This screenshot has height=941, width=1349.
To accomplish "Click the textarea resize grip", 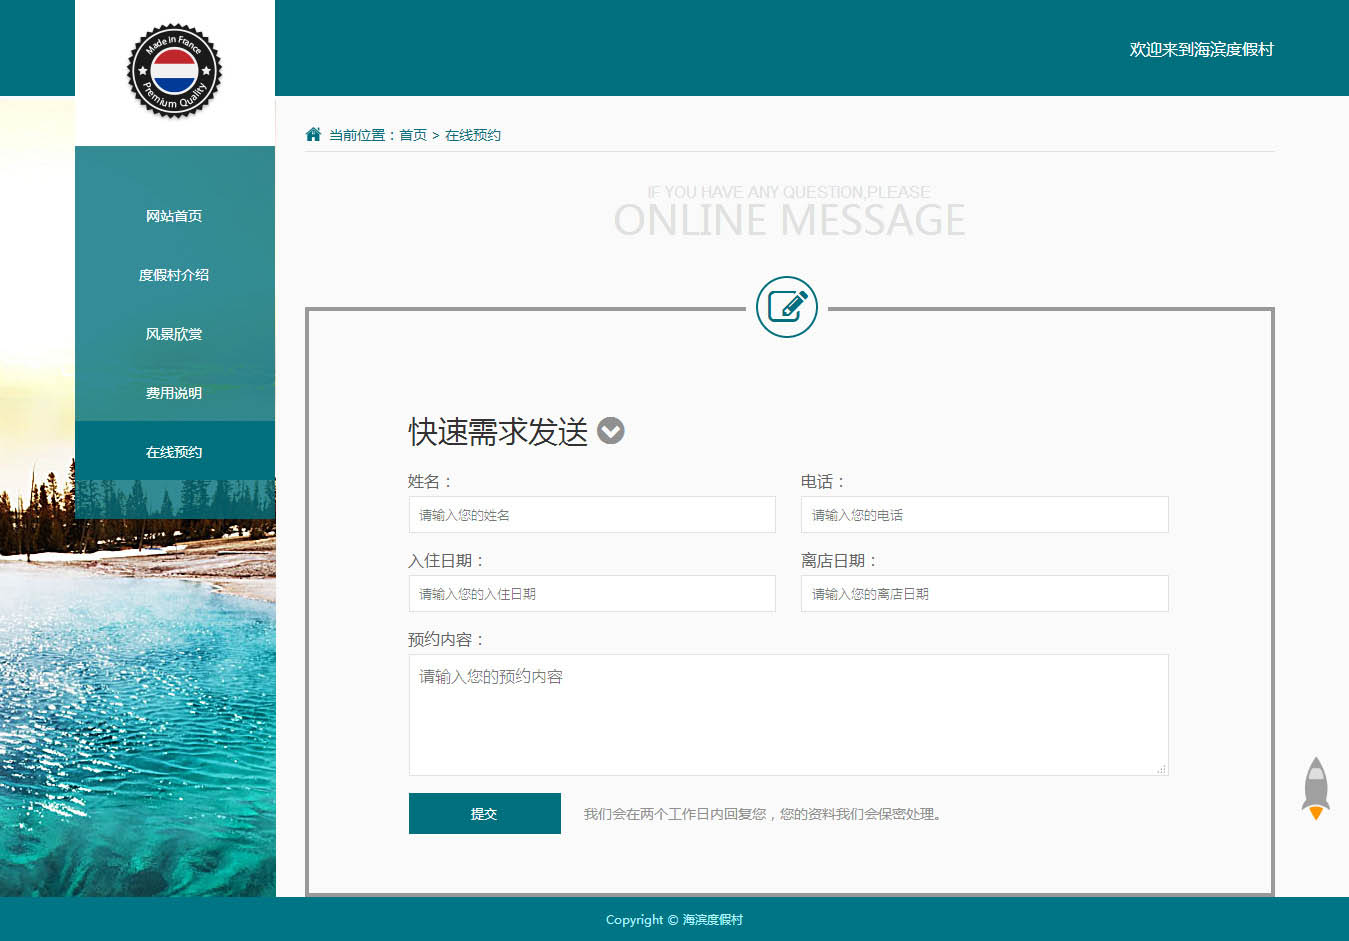I will tap(1161, 769).
